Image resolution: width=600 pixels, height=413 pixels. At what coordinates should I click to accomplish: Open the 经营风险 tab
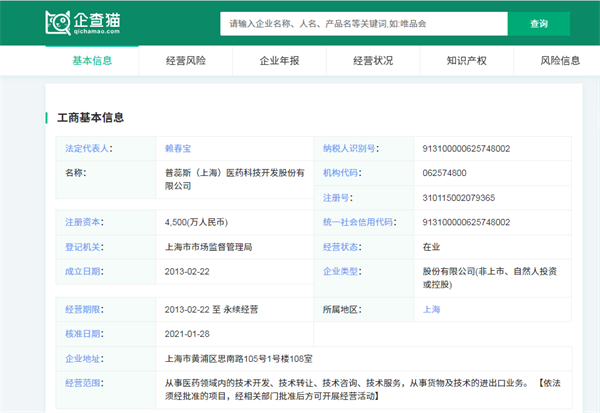[186, 60]
